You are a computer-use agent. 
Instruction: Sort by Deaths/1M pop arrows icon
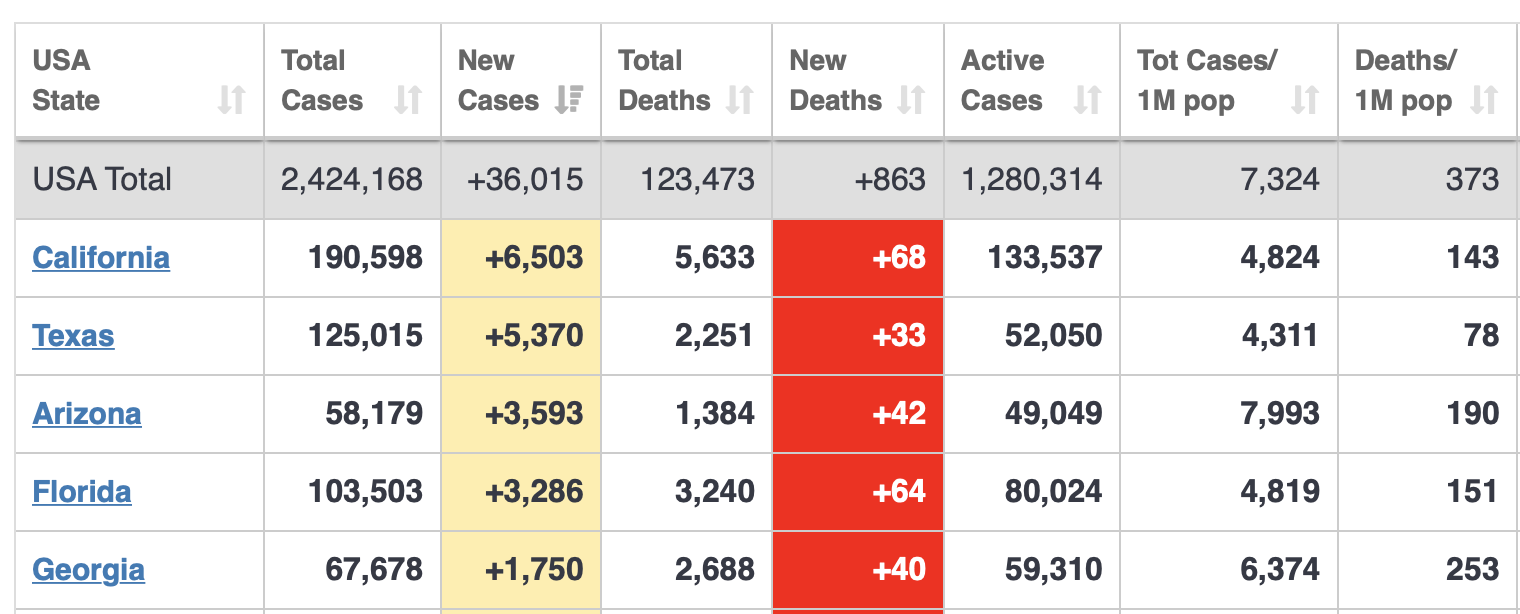coord(1484,100)
